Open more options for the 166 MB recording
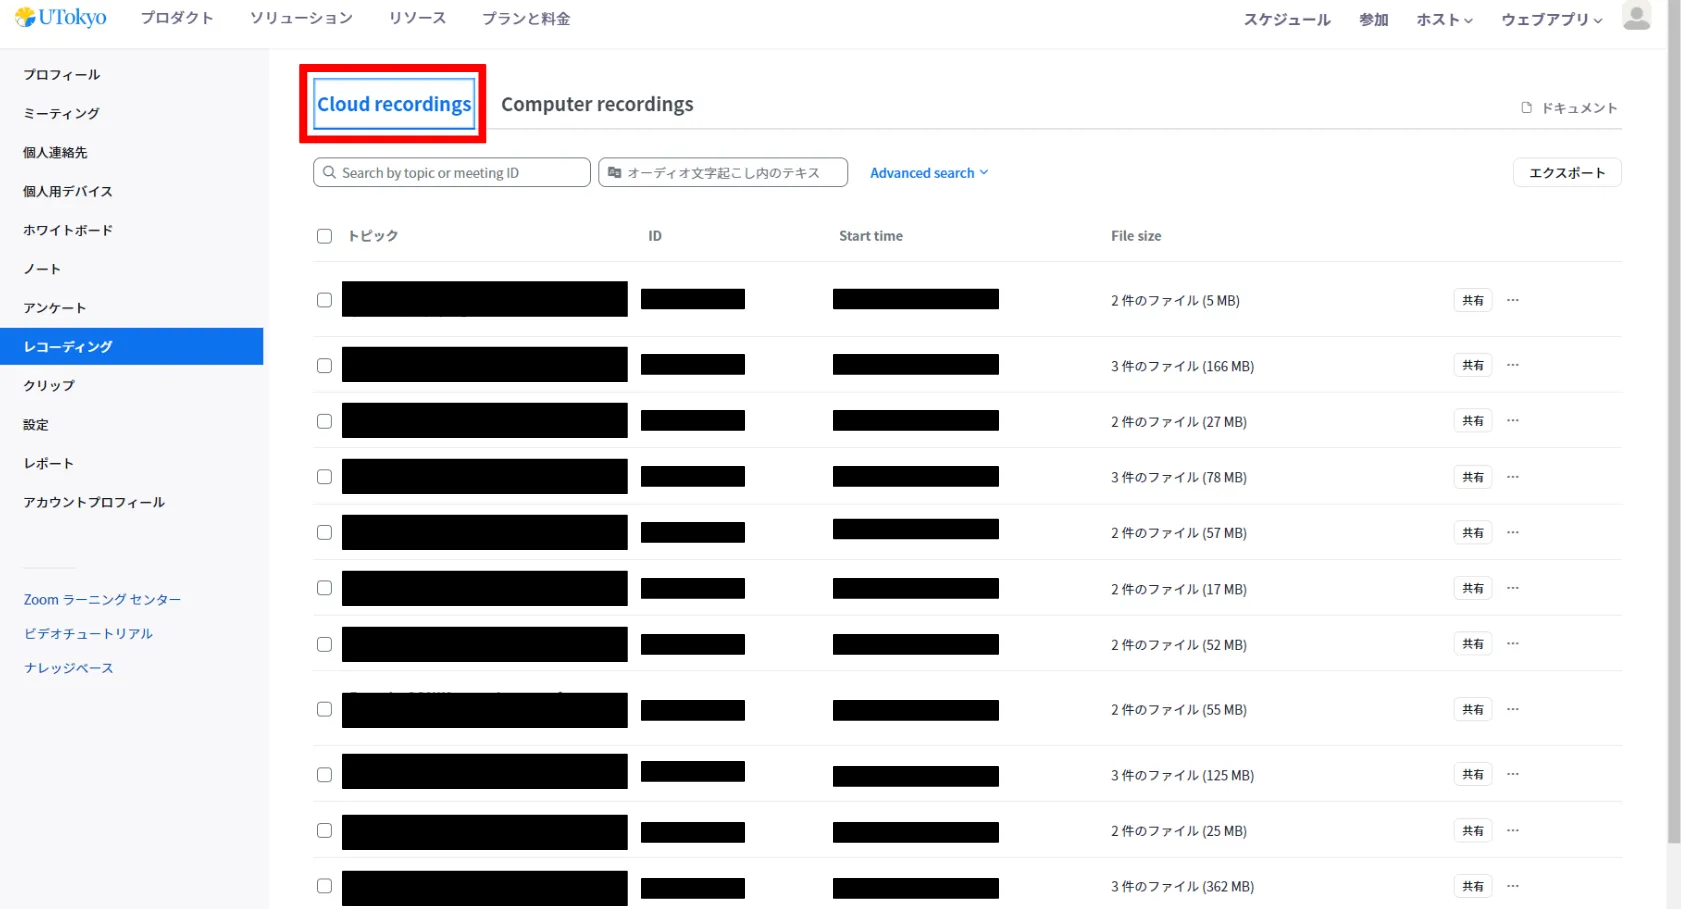Screen dimensions: 1681x909 coord(1512,365)
